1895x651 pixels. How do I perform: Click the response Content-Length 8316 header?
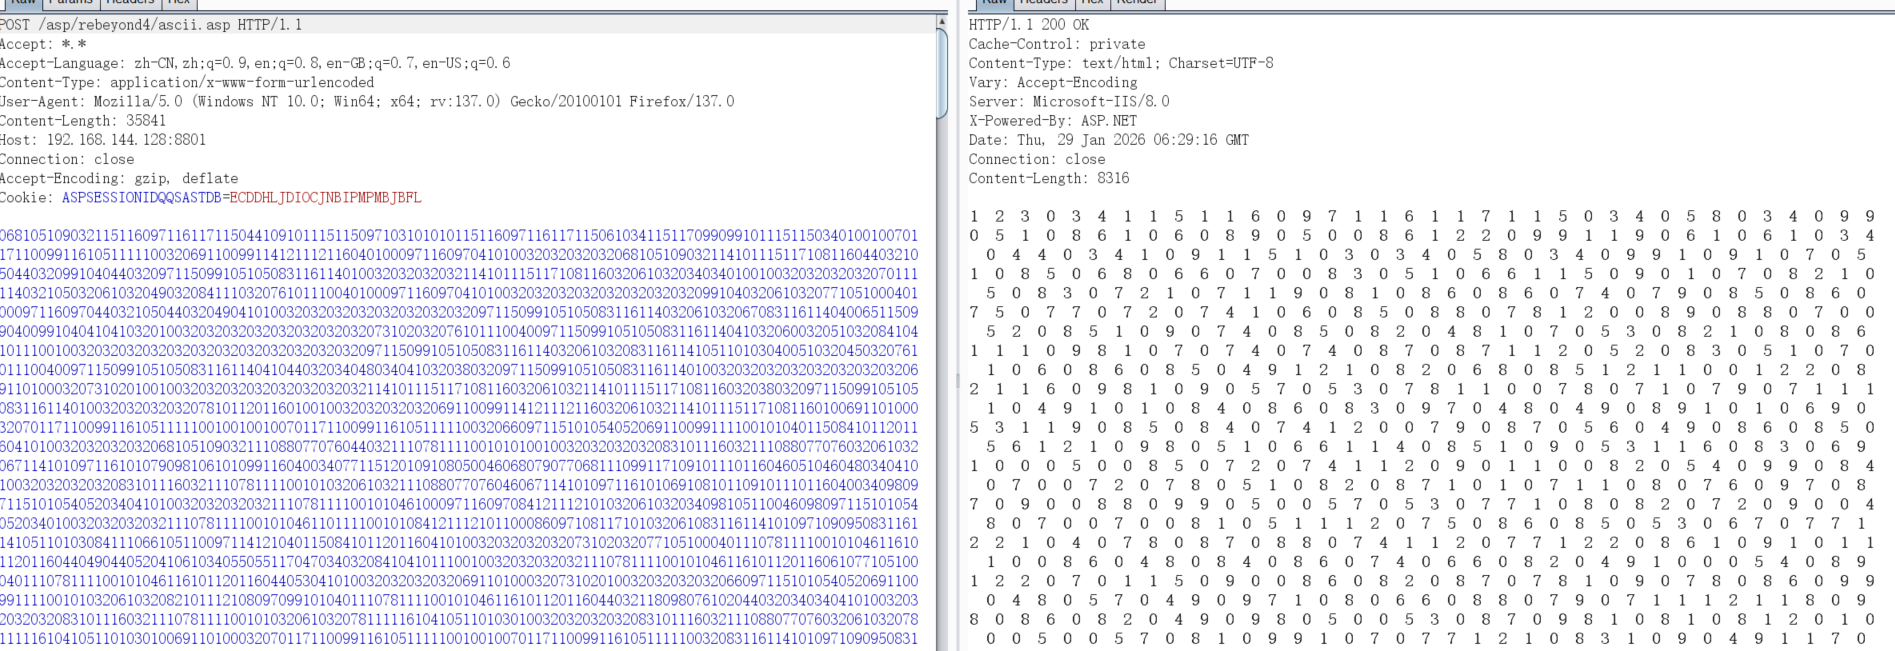click(1048, 179)
